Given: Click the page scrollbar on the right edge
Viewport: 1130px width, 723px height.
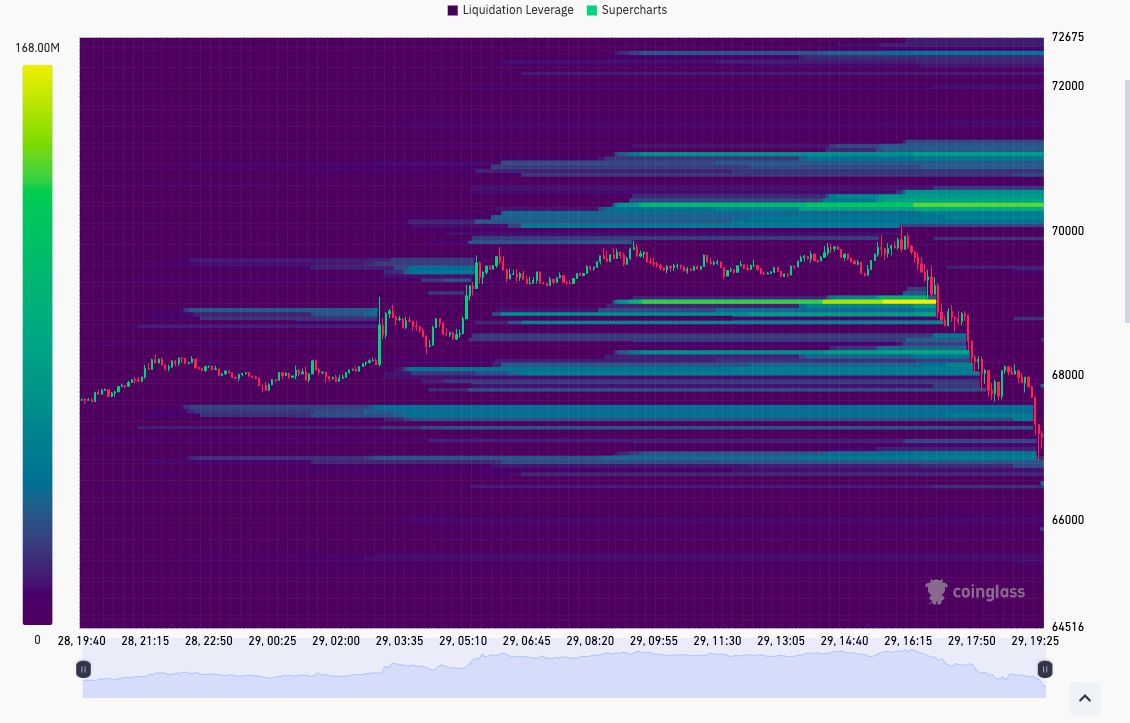Looking at the screenshot, I should [x=1127, y=200].
